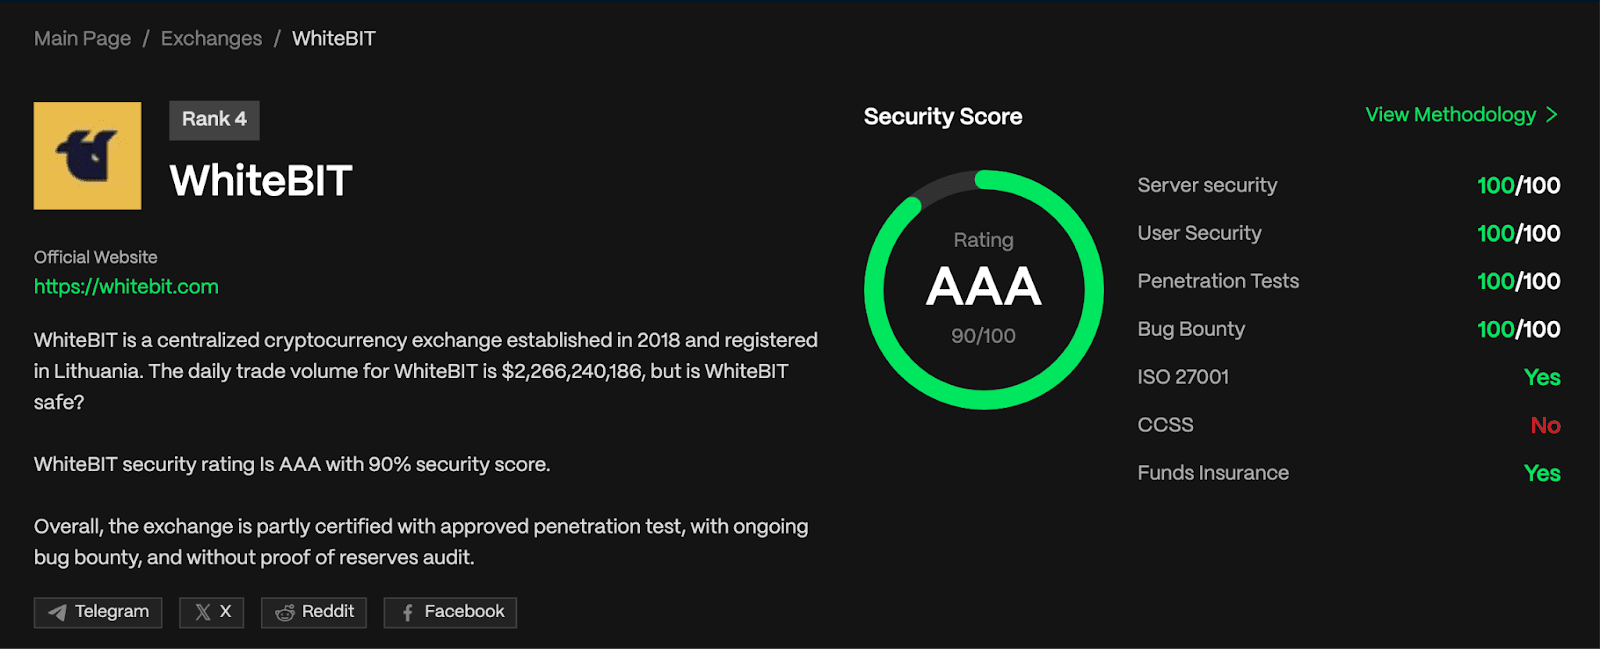Click the ISO 27001 Yes value

coord(1542,377)
